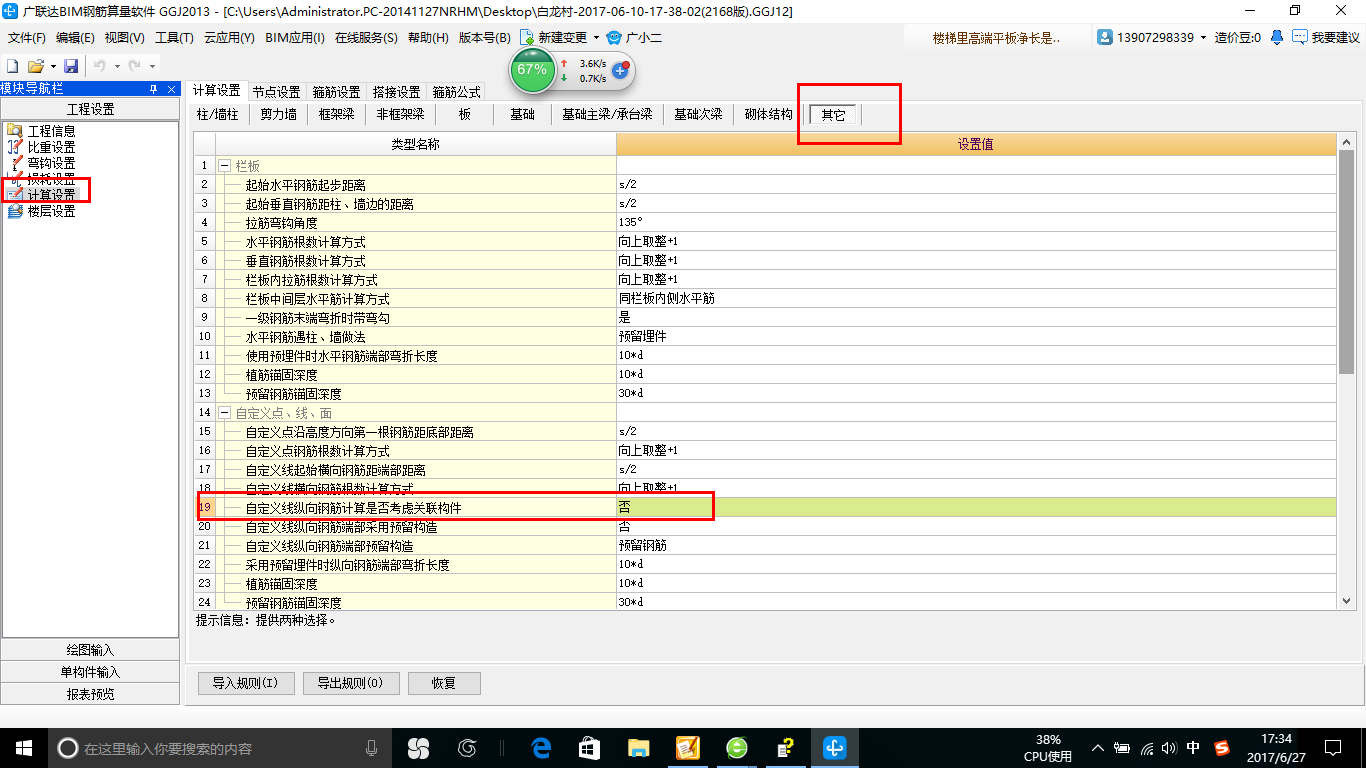Close the 模块导航栏 panel
The height and width of the screenshot is (768, 1366).
tap(169, 89)
